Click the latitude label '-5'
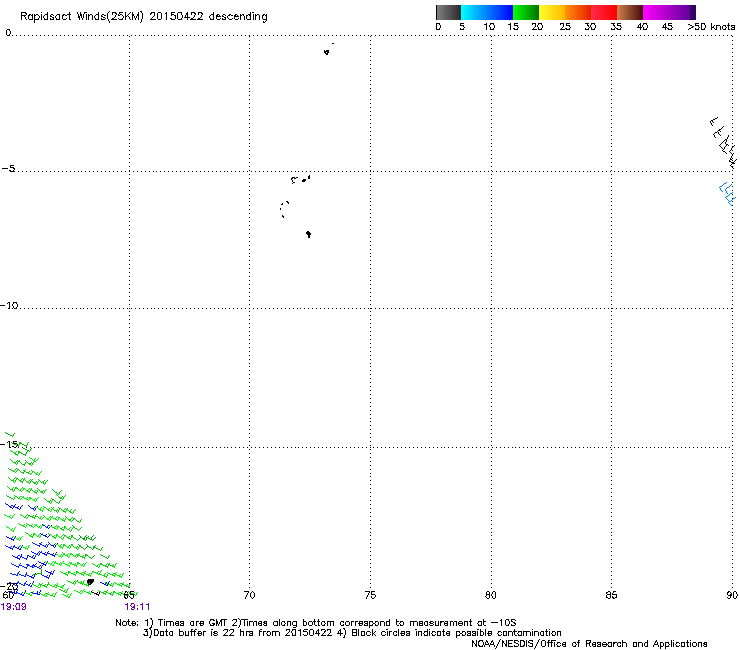The height and width of the screenshot is (650, 740). [x=8, y=168]
